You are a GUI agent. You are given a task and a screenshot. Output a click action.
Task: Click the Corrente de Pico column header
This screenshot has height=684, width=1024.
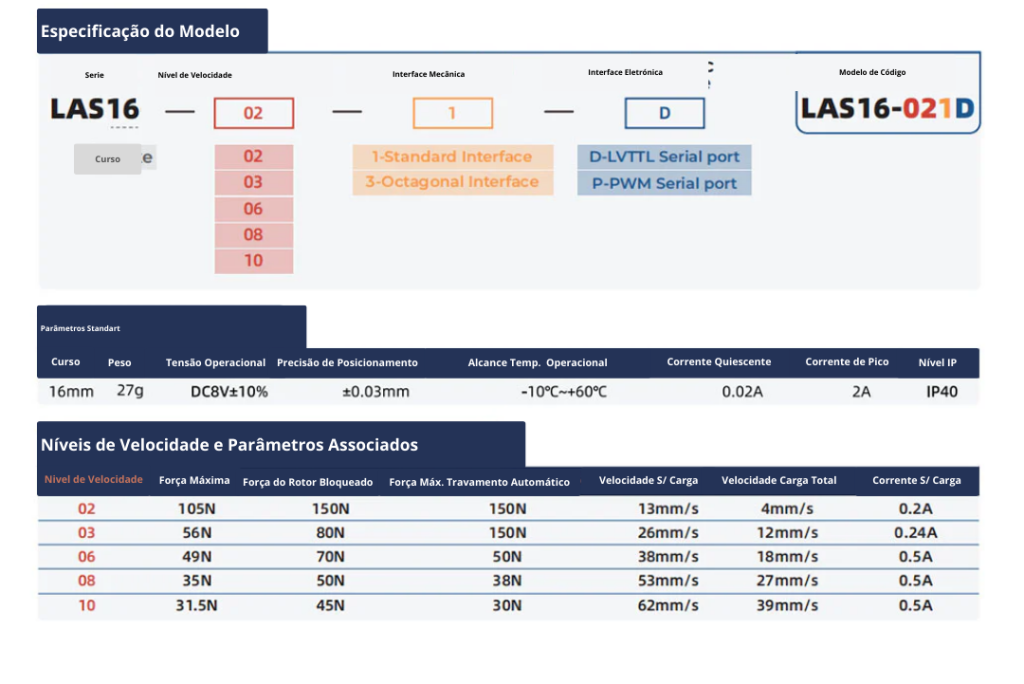[847, 362]
